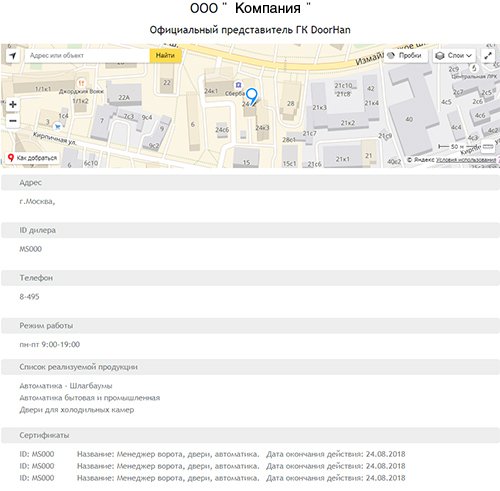Click the shopping cart icon on map
The width and height of the screenshot is (500, 491).
[x=58, y=126]
